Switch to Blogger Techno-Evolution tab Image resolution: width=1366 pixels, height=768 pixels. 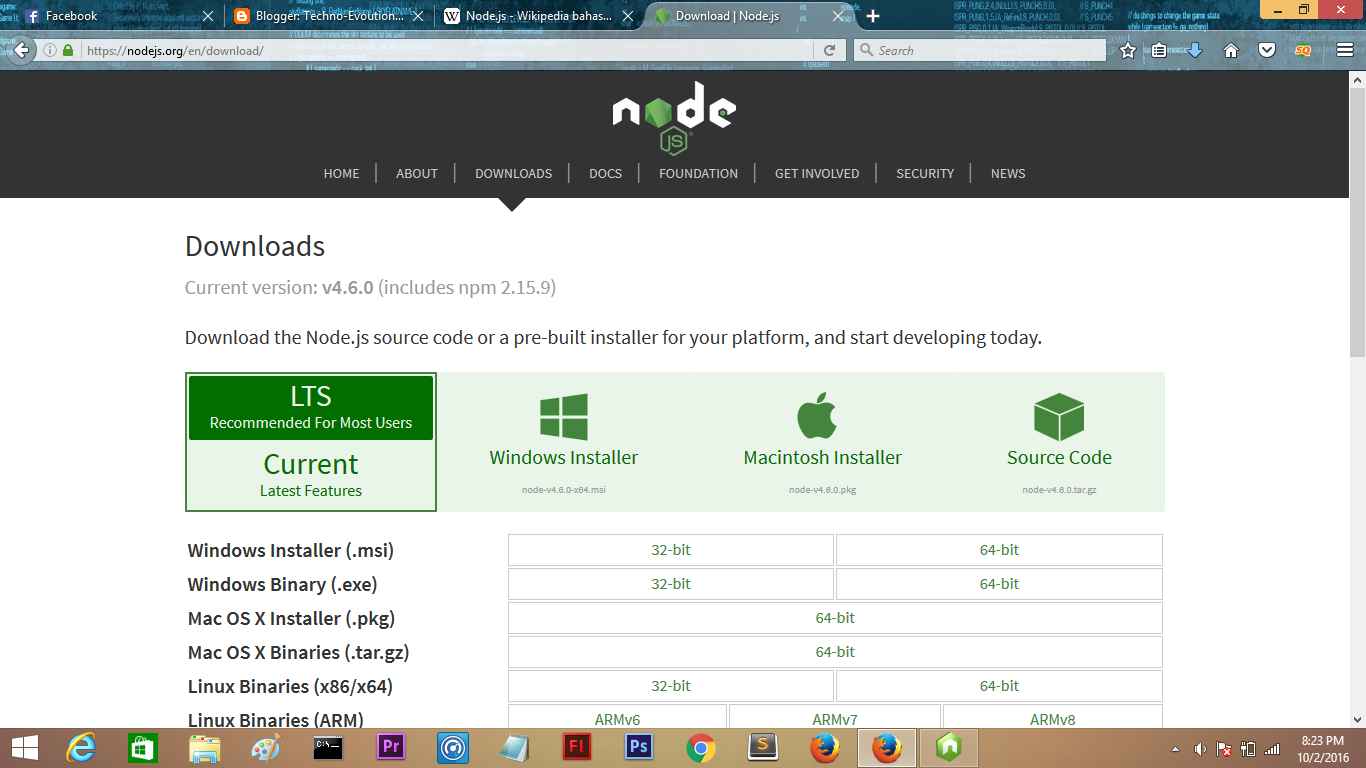[x=328, y=16]
